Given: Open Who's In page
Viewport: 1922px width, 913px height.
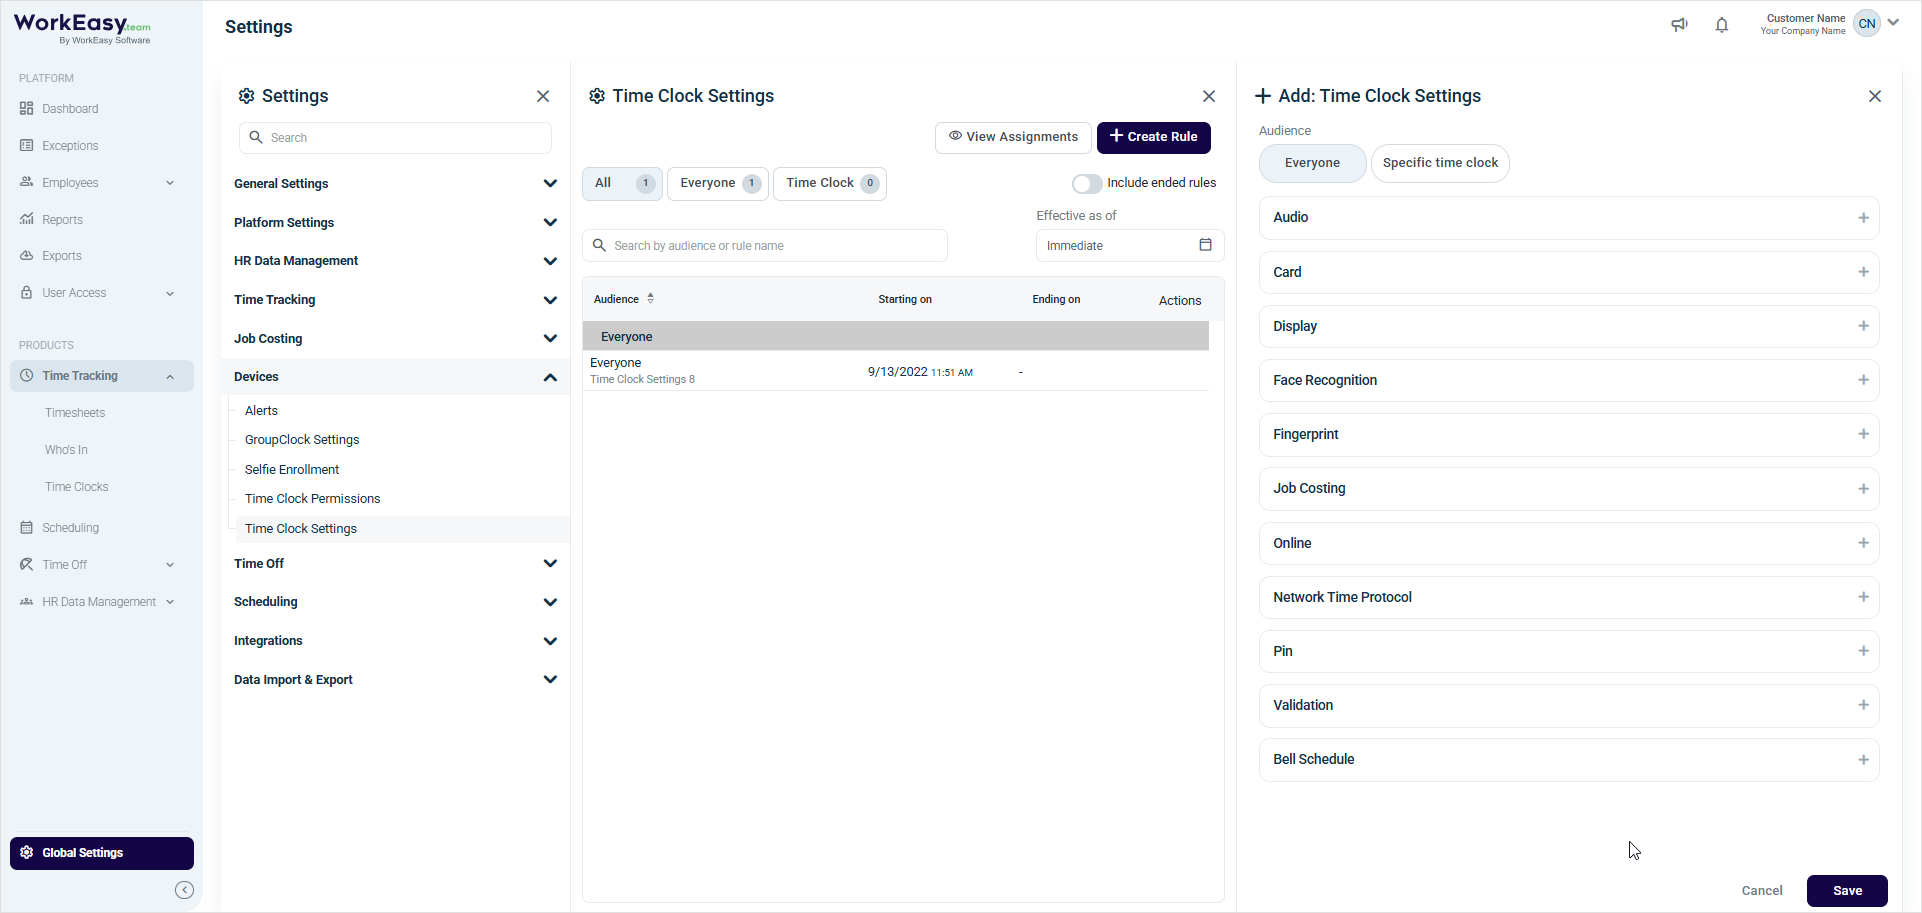Looking at the screenshot, I should pyautogui.click(x=66, y=450).
